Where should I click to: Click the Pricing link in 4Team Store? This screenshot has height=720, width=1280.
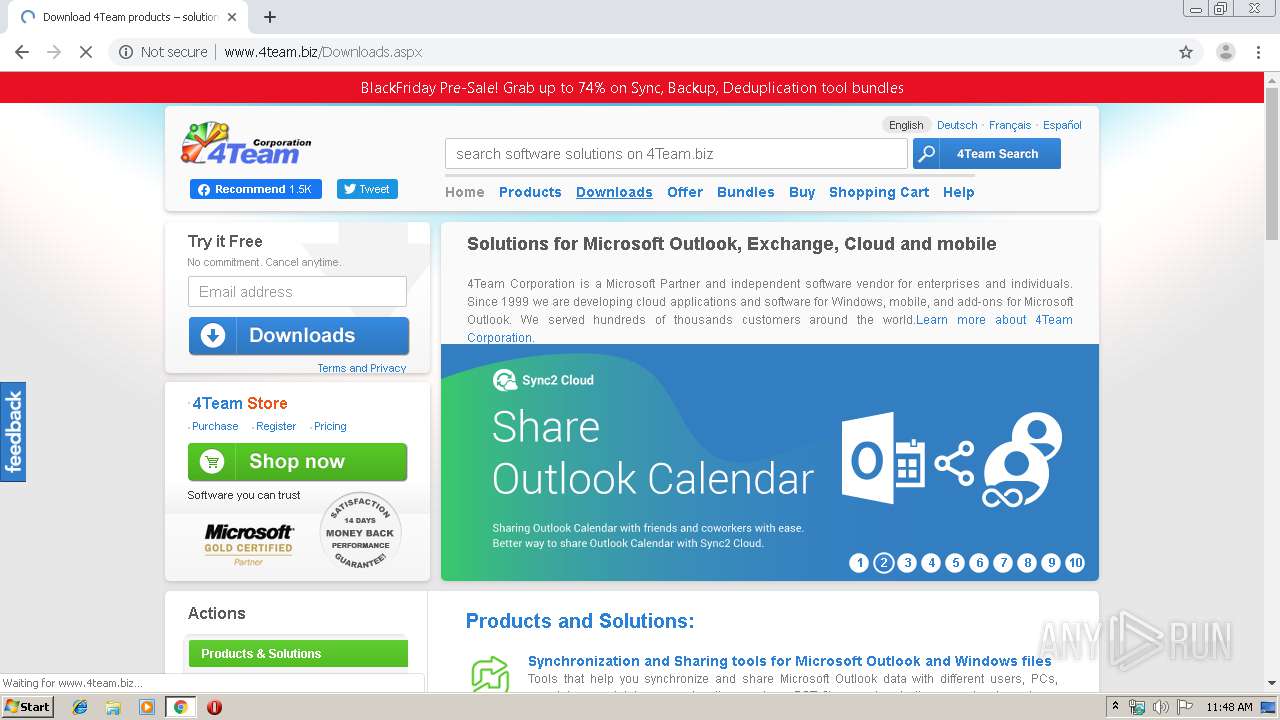(x=330, y=426)
